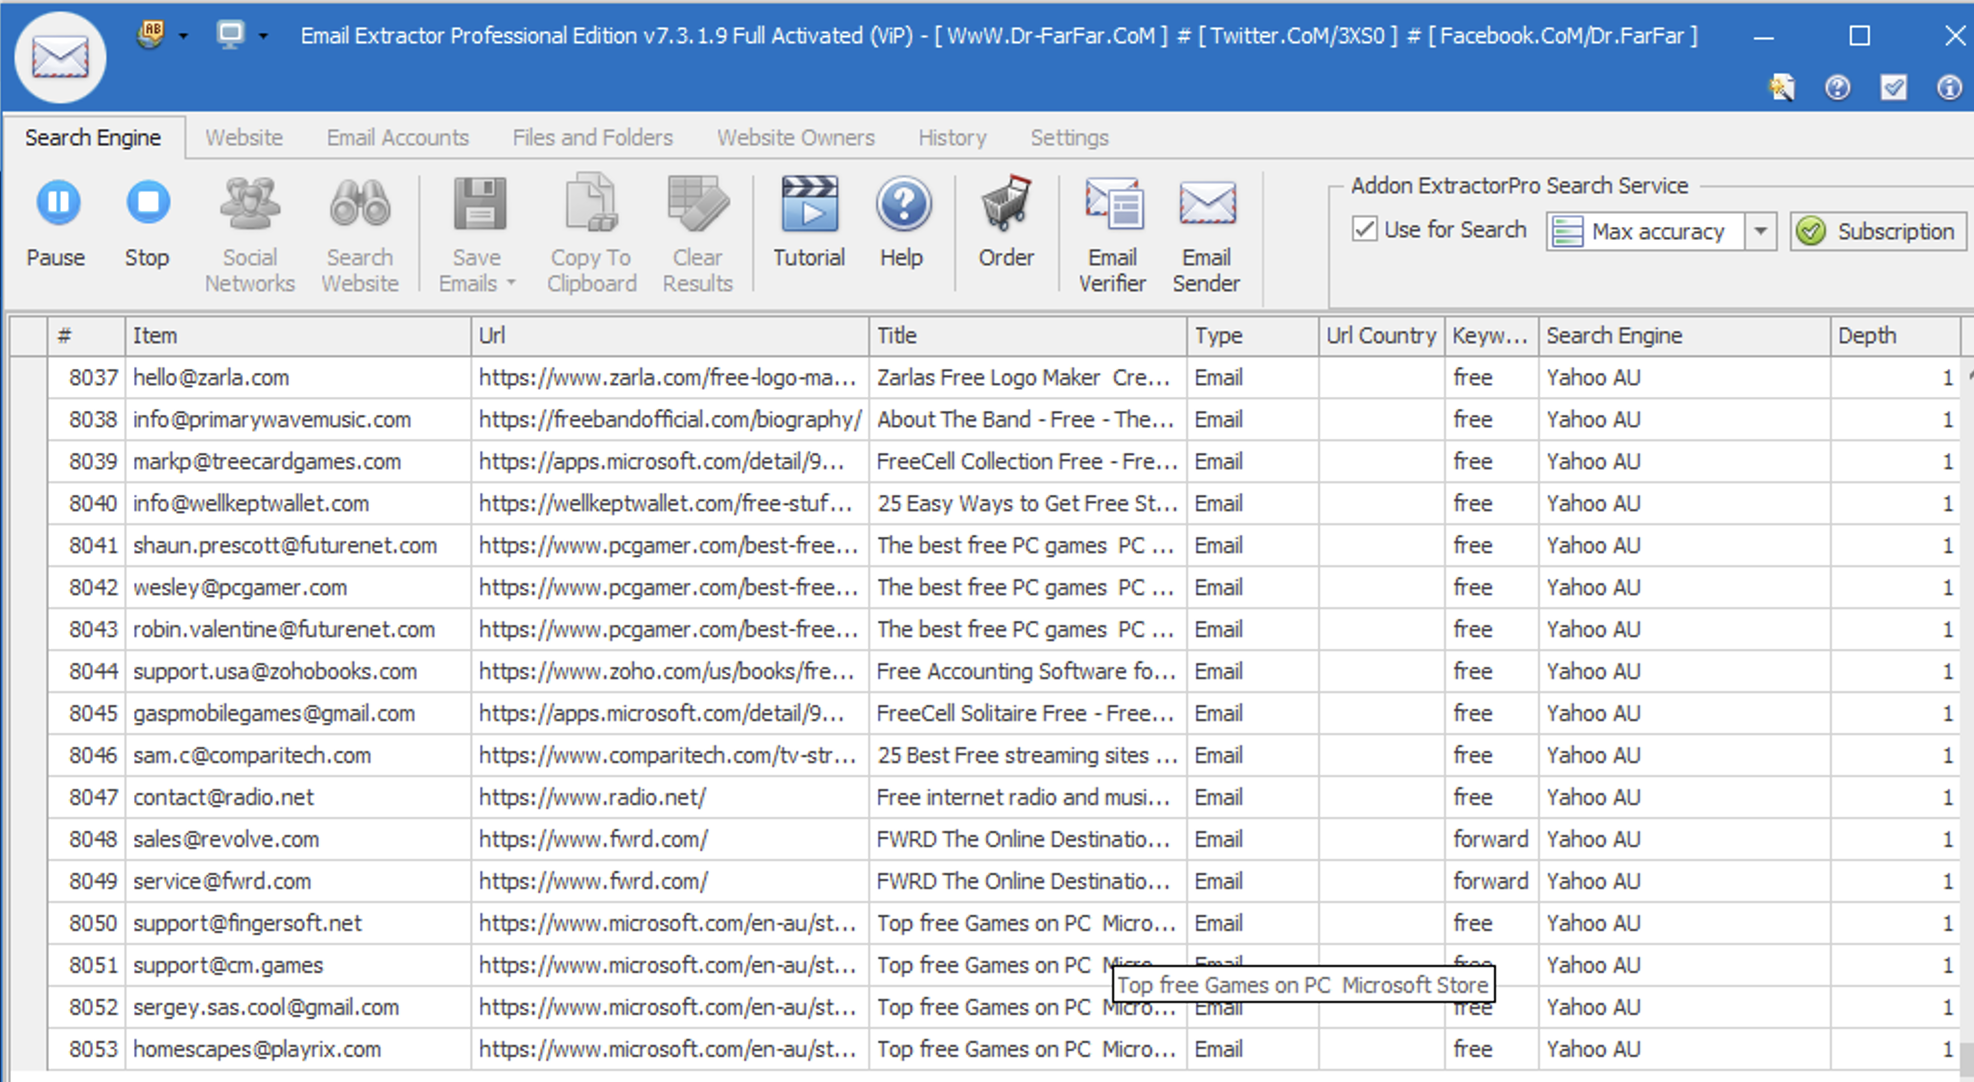Click the checkmark icon in title bar
Screen dimensions: 1974x1082
click(x=1893, y=88)
